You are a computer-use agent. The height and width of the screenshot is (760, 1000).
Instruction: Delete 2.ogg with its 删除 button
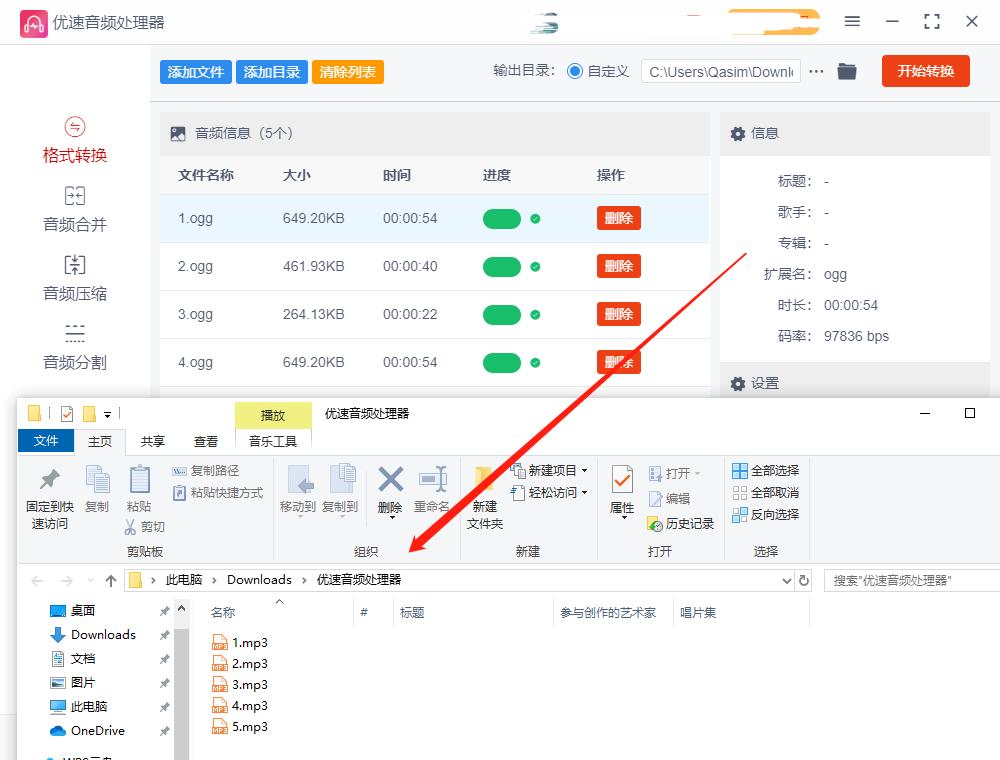[x=618, y=266]
